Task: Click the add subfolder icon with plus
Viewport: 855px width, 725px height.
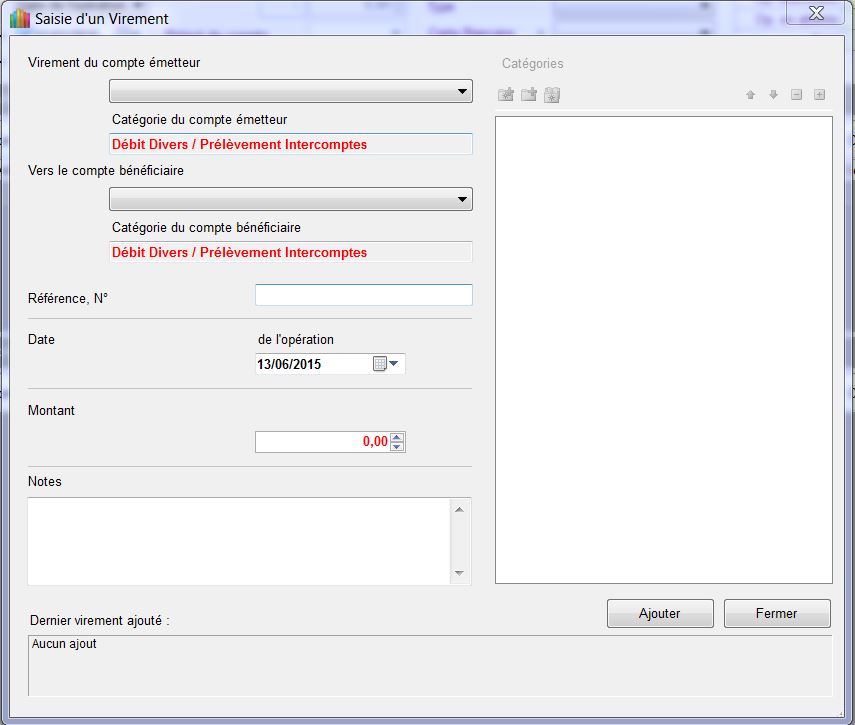Action: 529,95
